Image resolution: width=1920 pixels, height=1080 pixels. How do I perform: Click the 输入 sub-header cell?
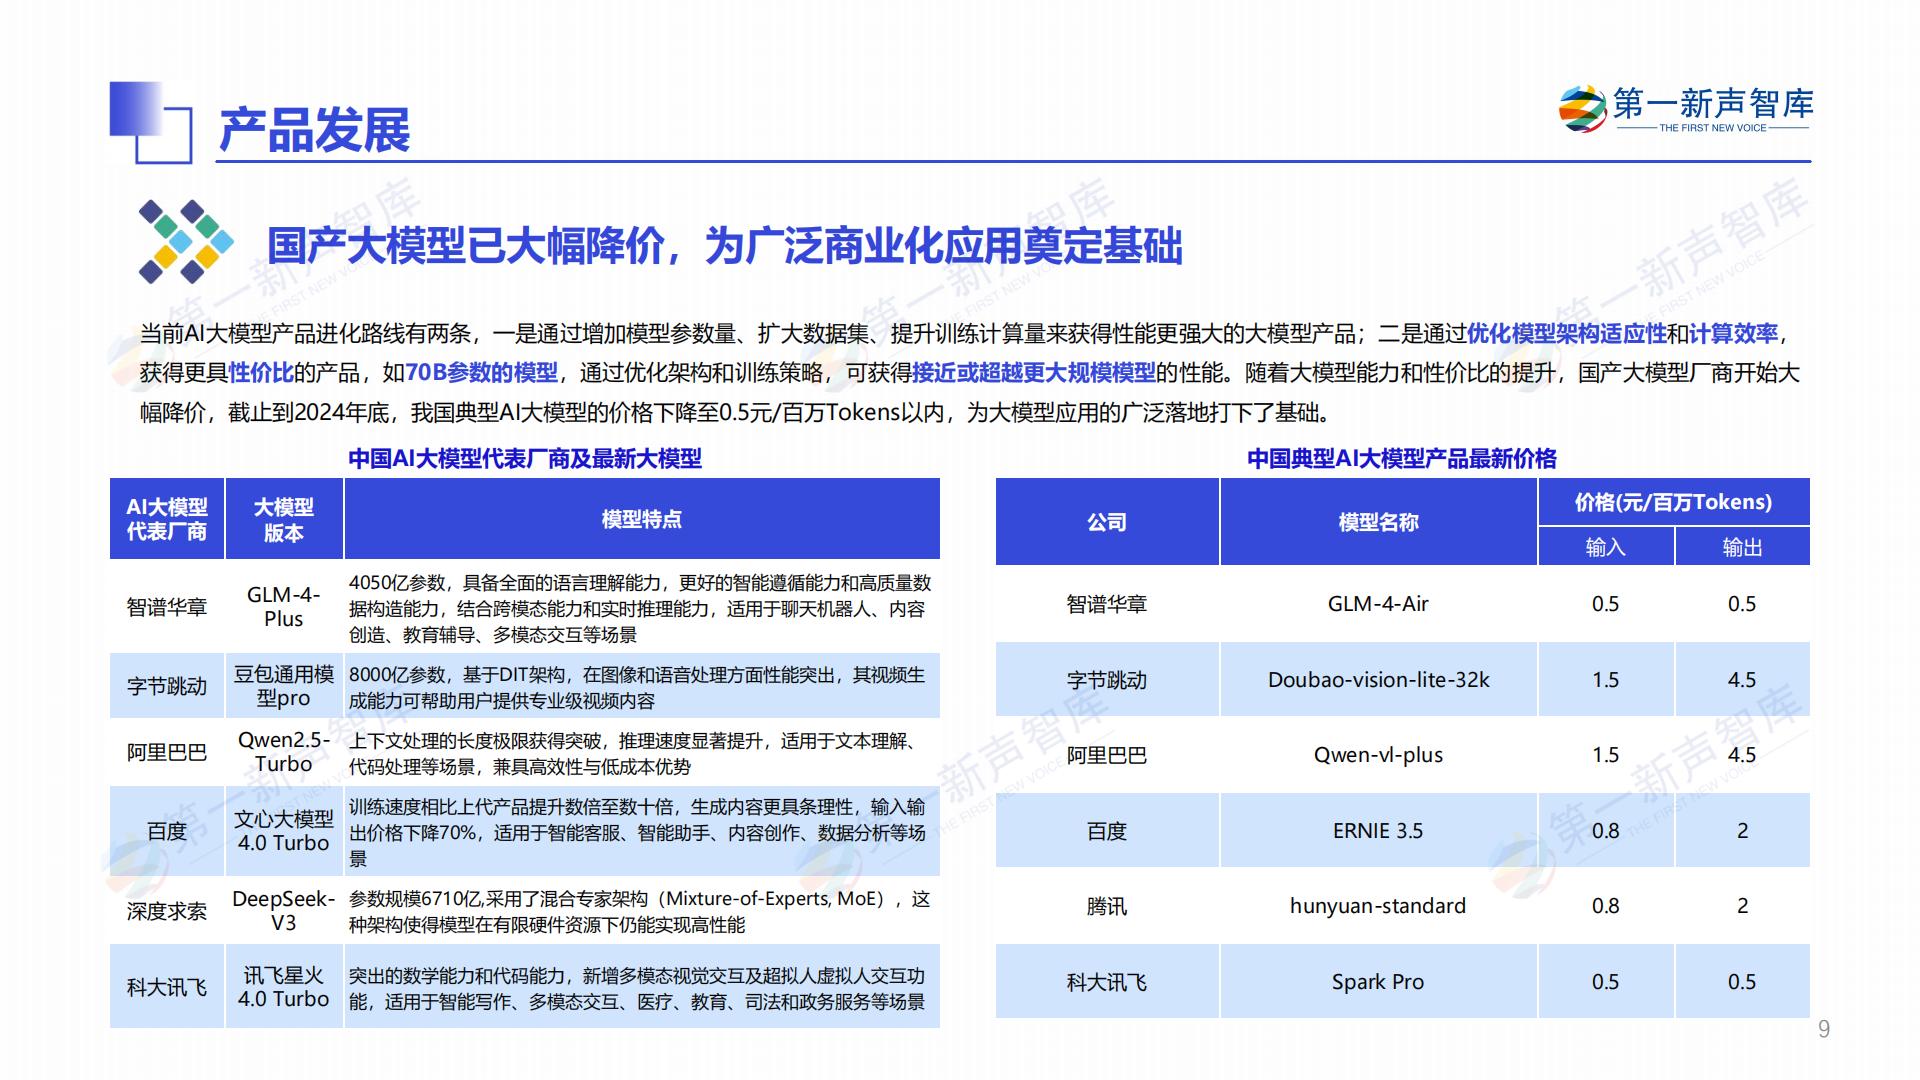(x=1606, y=547)
